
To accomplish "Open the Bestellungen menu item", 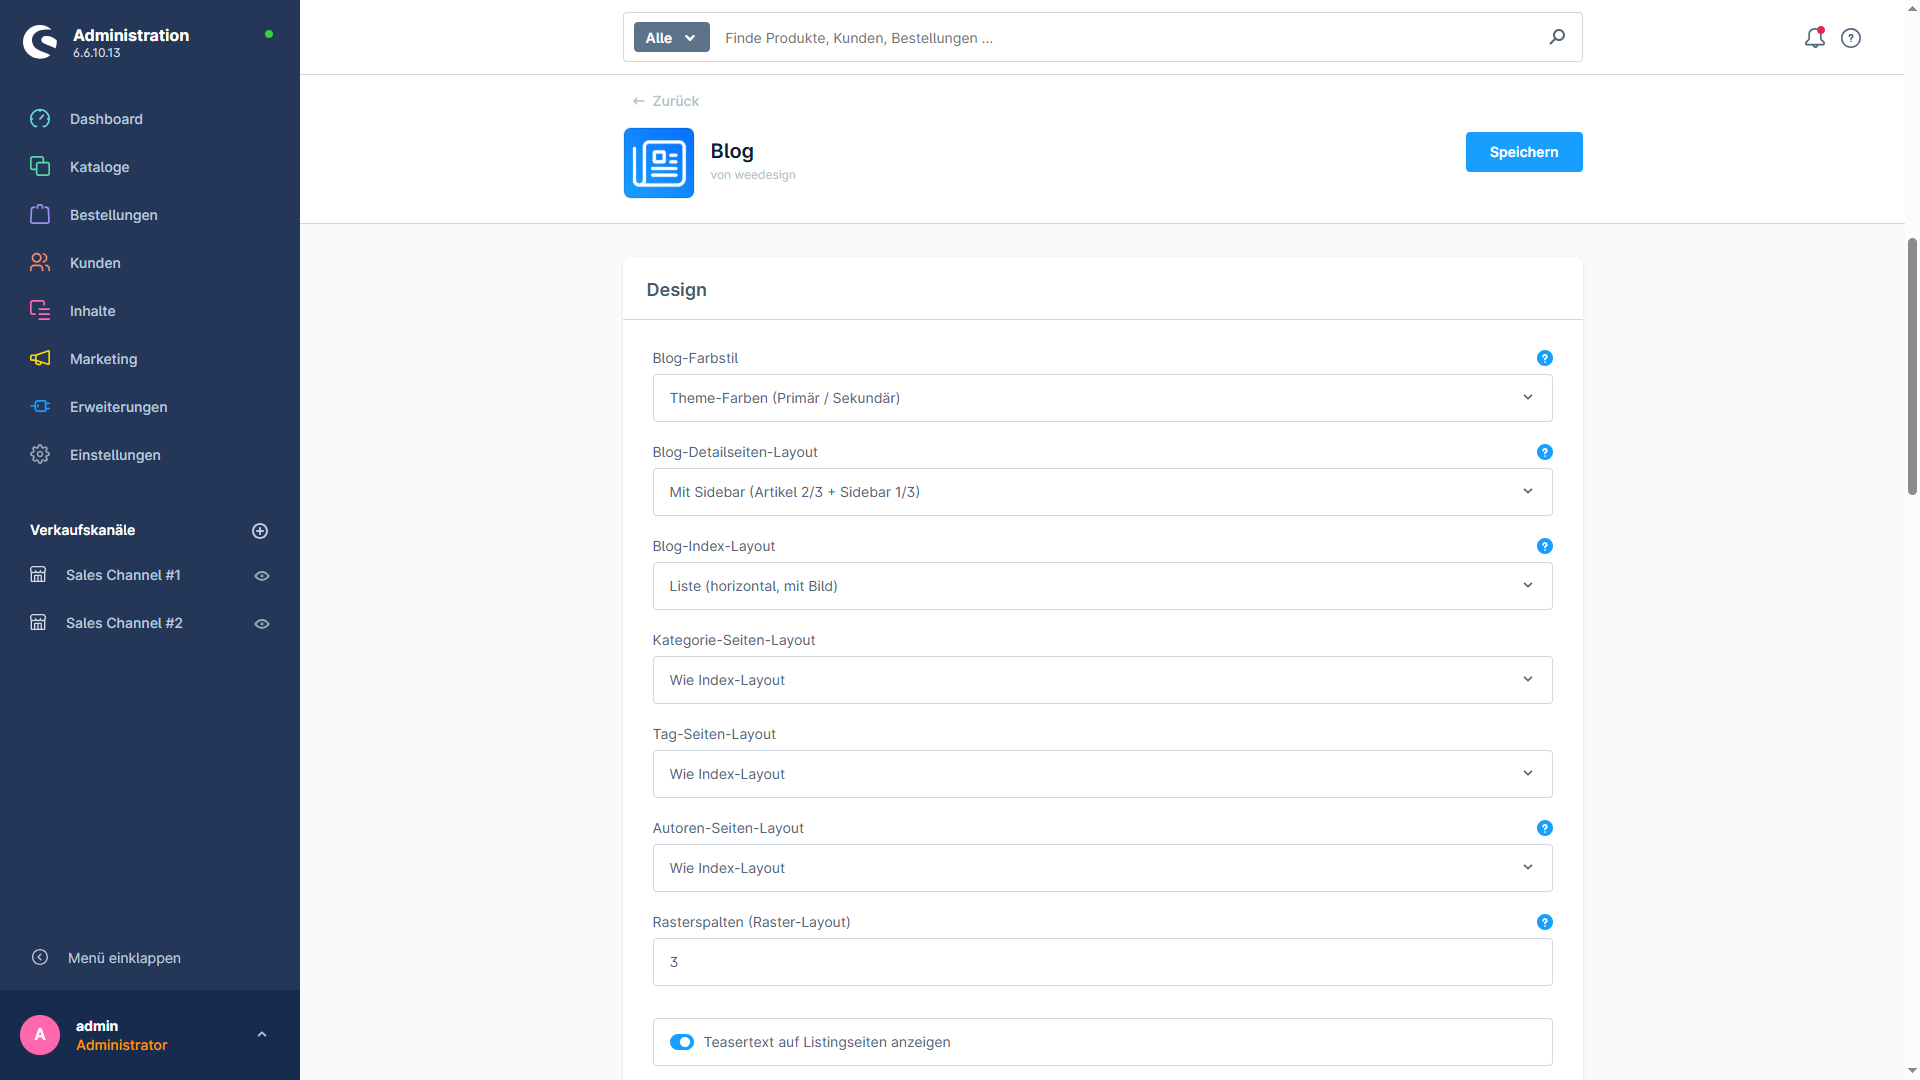I will [150, 215].
